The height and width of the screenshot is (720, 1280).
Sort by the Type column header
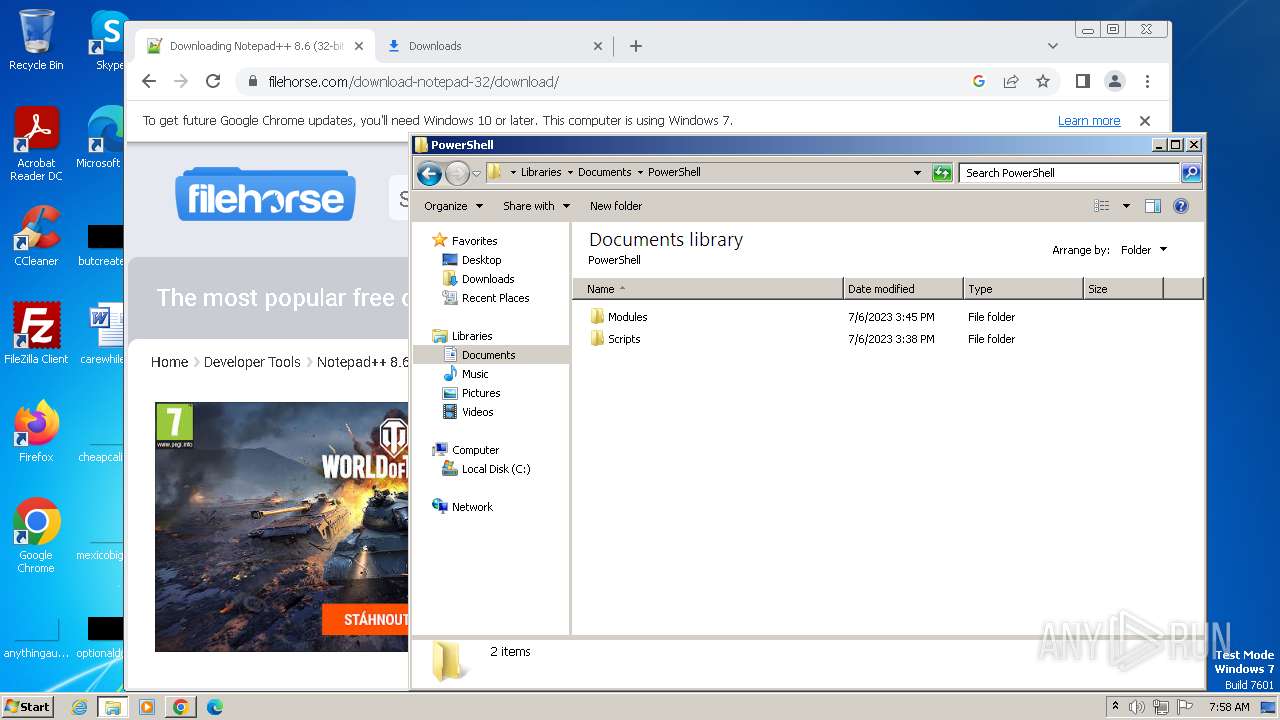tap(1023, 289)
